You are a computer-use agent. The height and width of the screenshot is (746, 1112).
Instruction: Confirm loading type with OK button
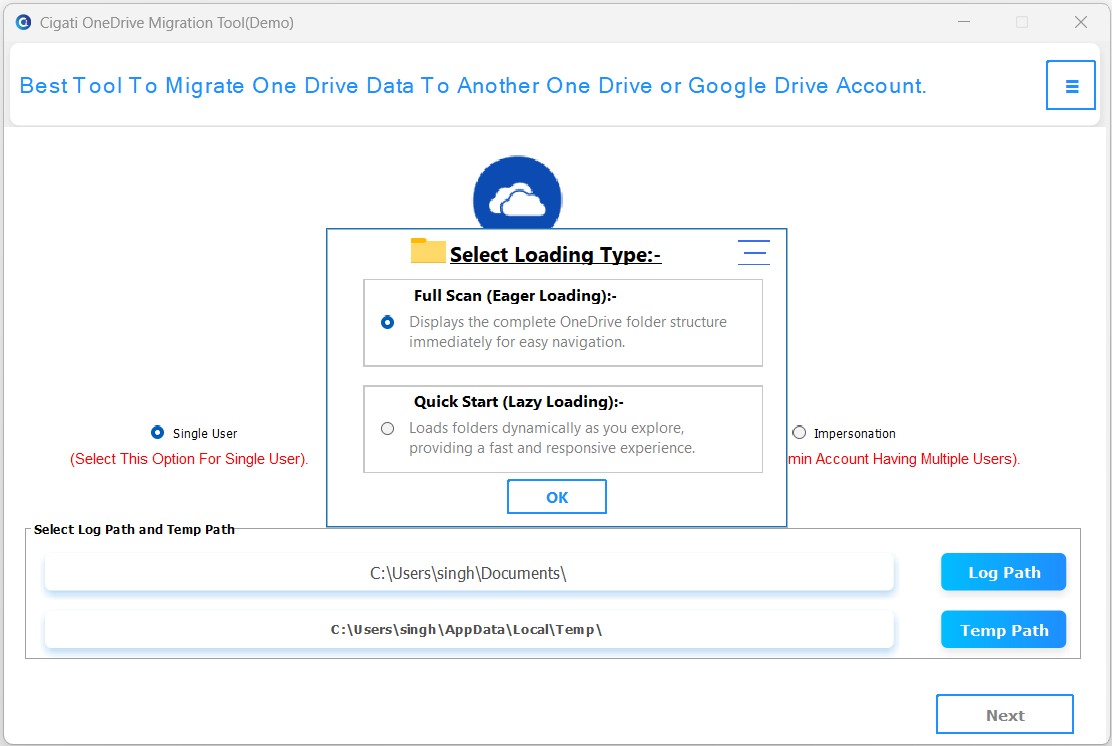tap(557, 496)
